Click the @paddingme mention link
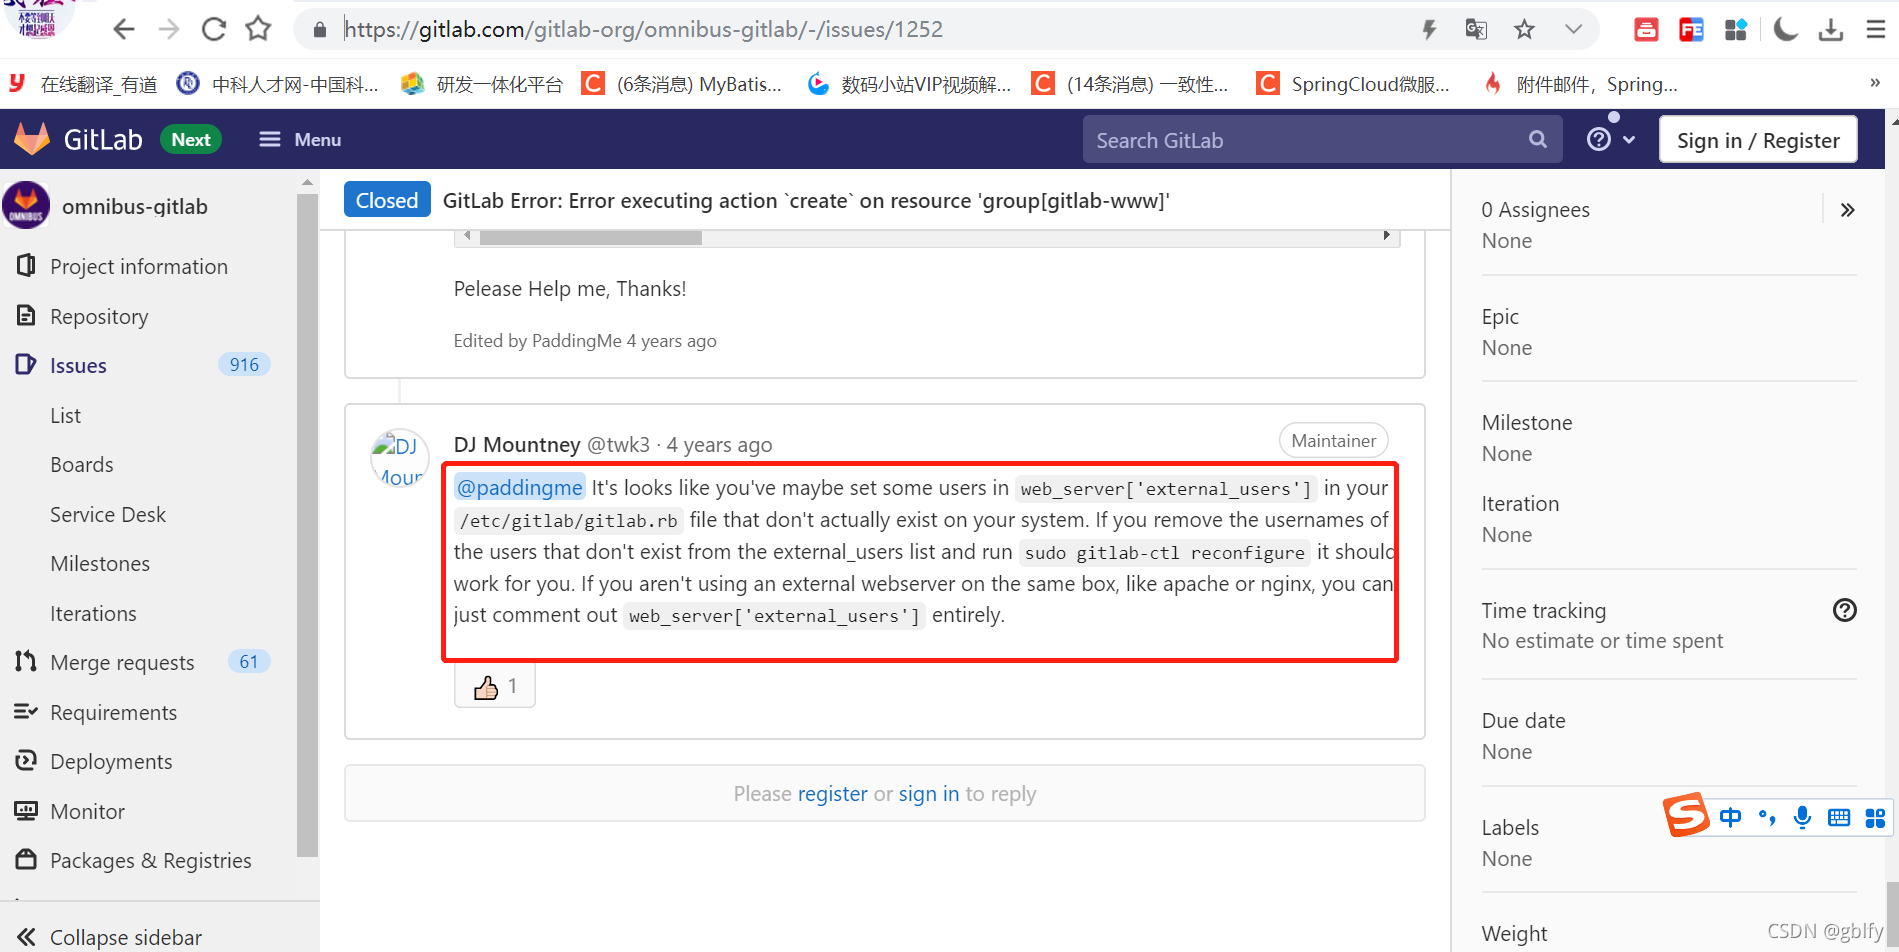Image resolution: width=1899 pixels, height=952 pixels. coord(519,487)
